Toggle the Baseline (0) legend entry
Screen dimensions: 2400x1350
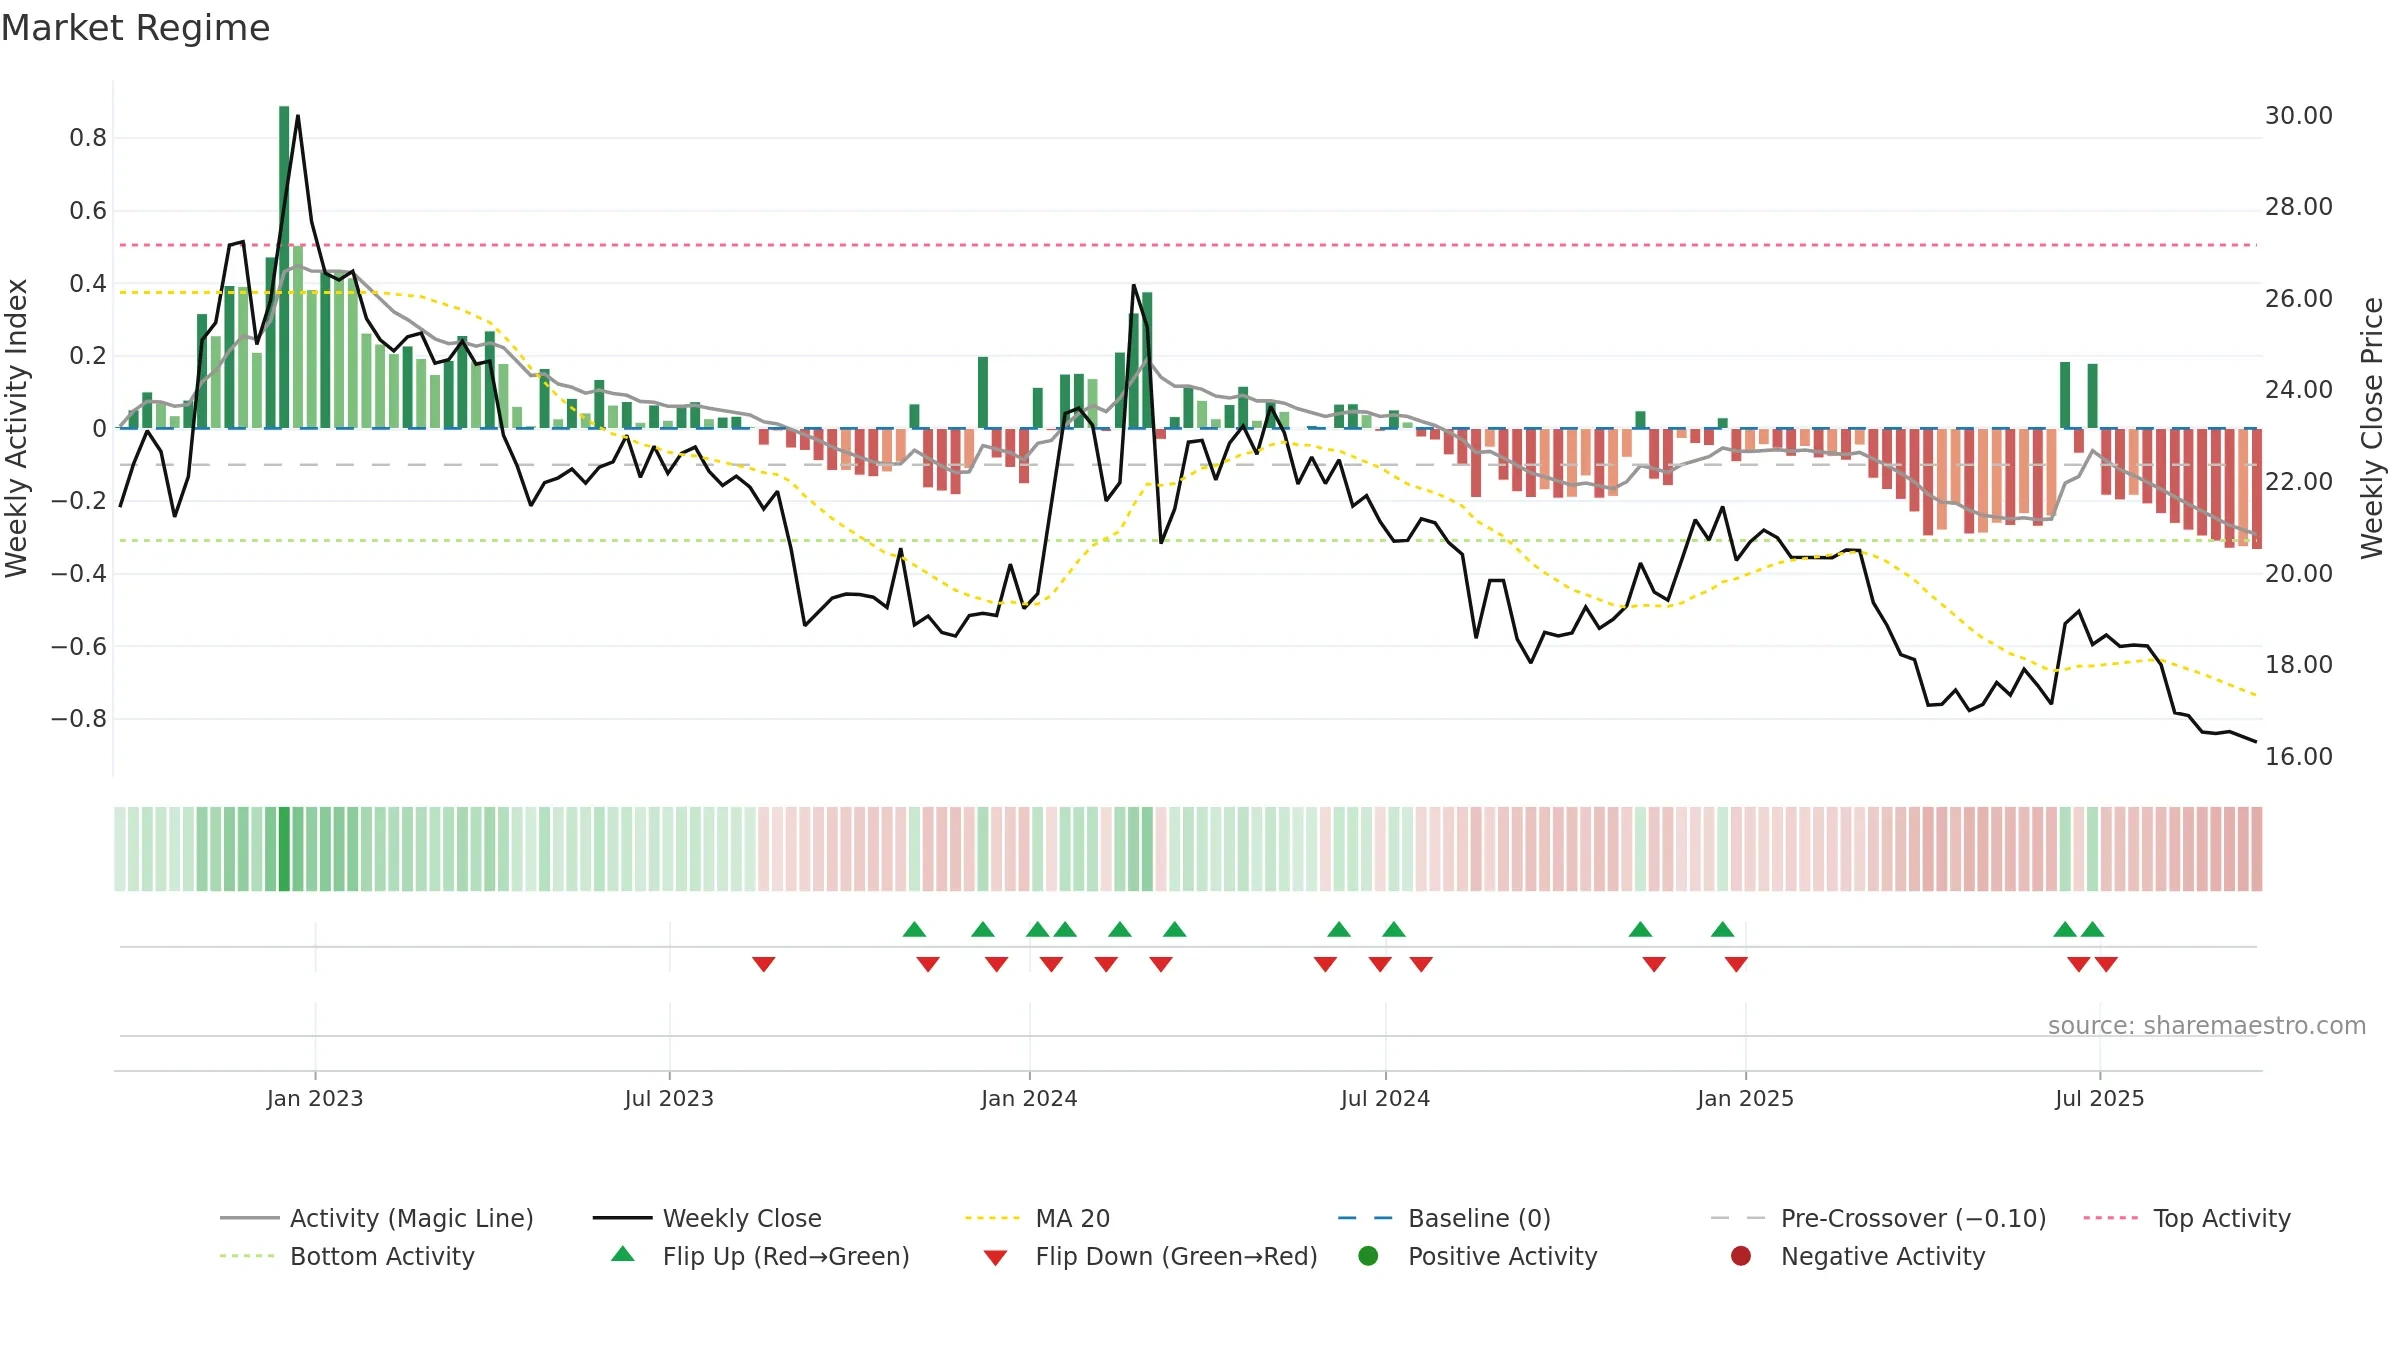[x=1444, y=1218]
